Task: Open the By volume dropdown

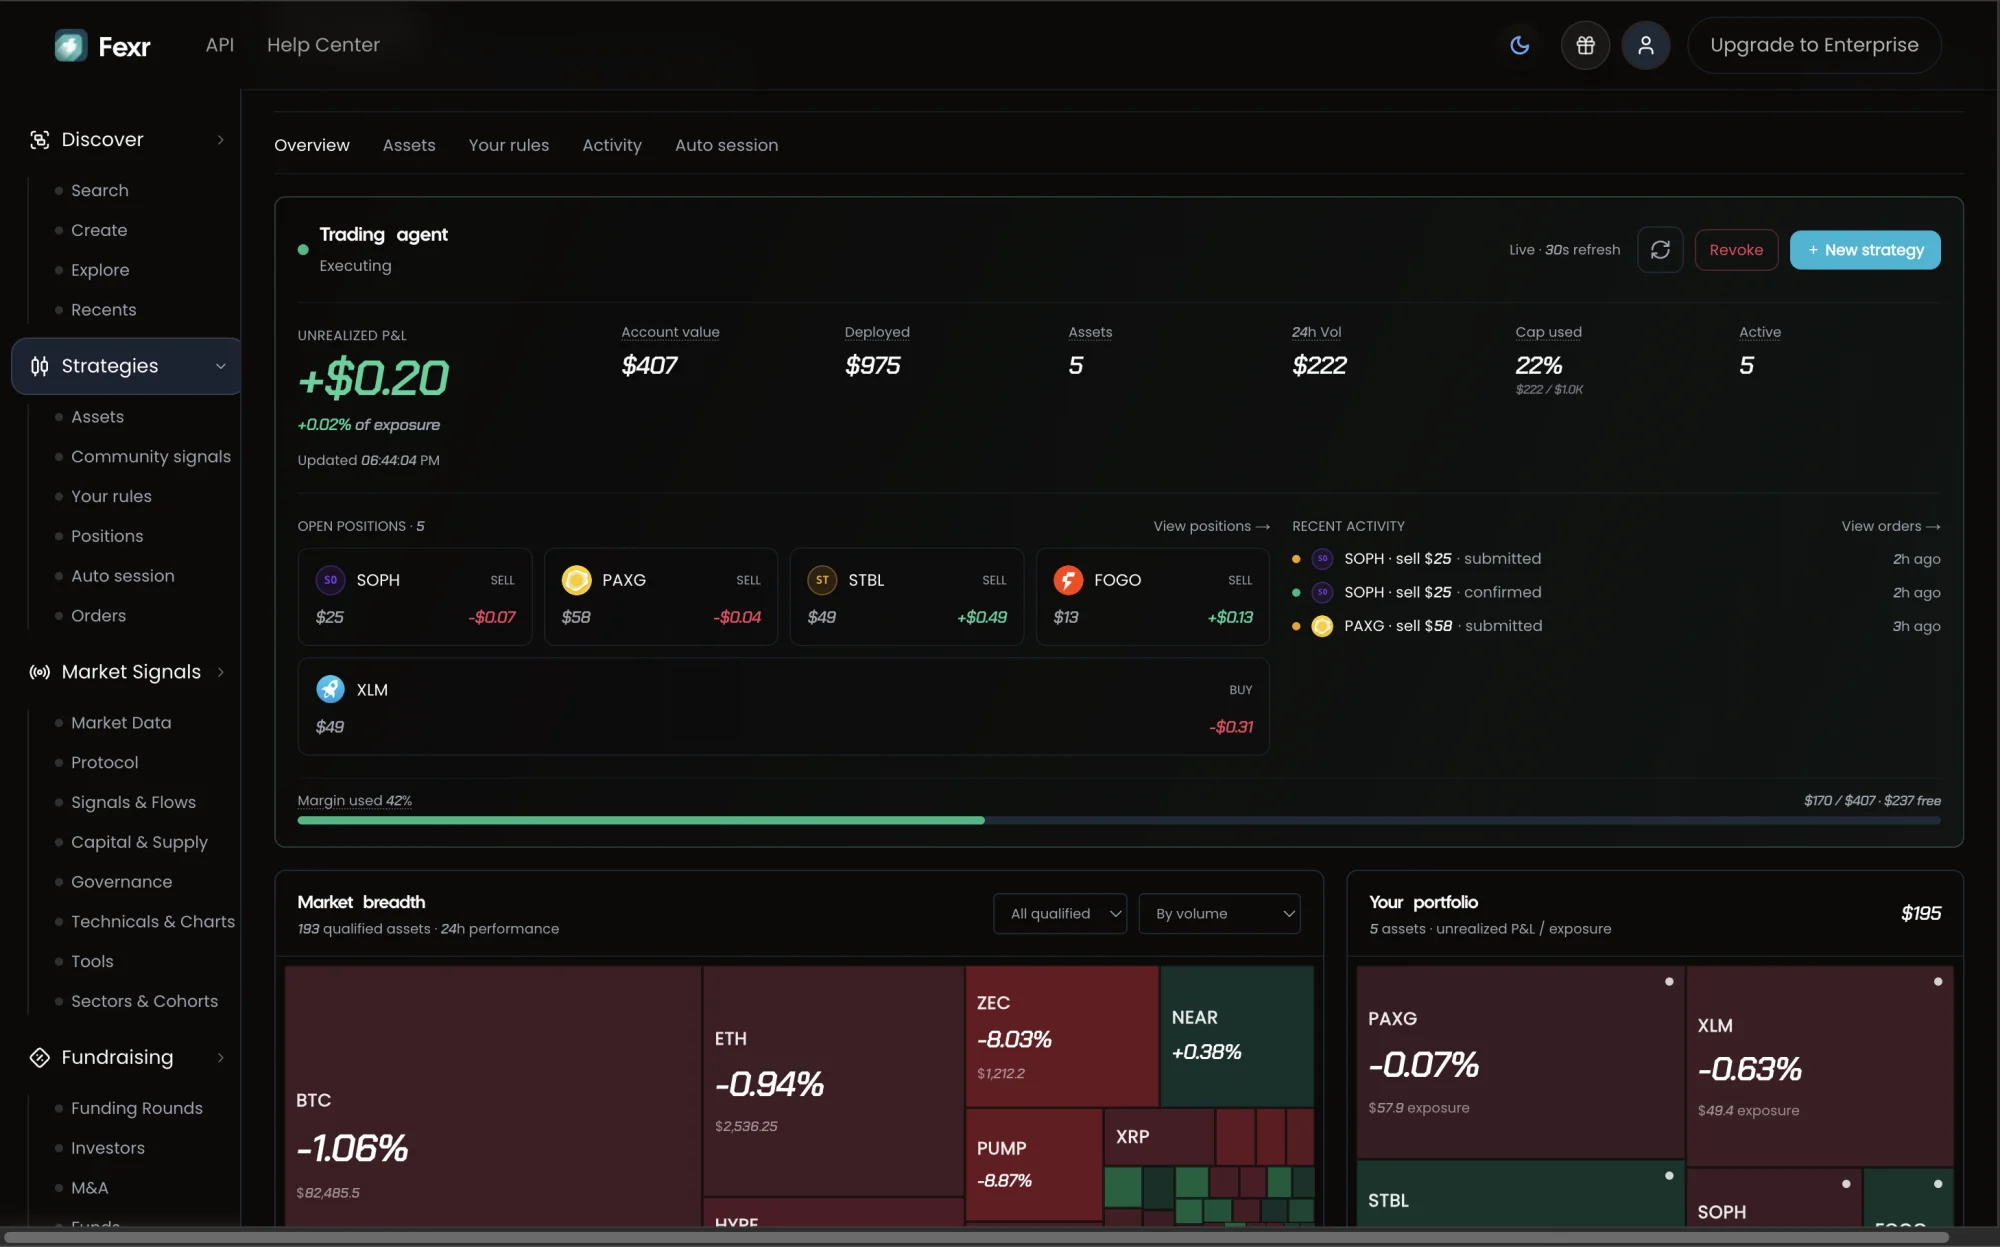Action: [x=1219, y=914]
